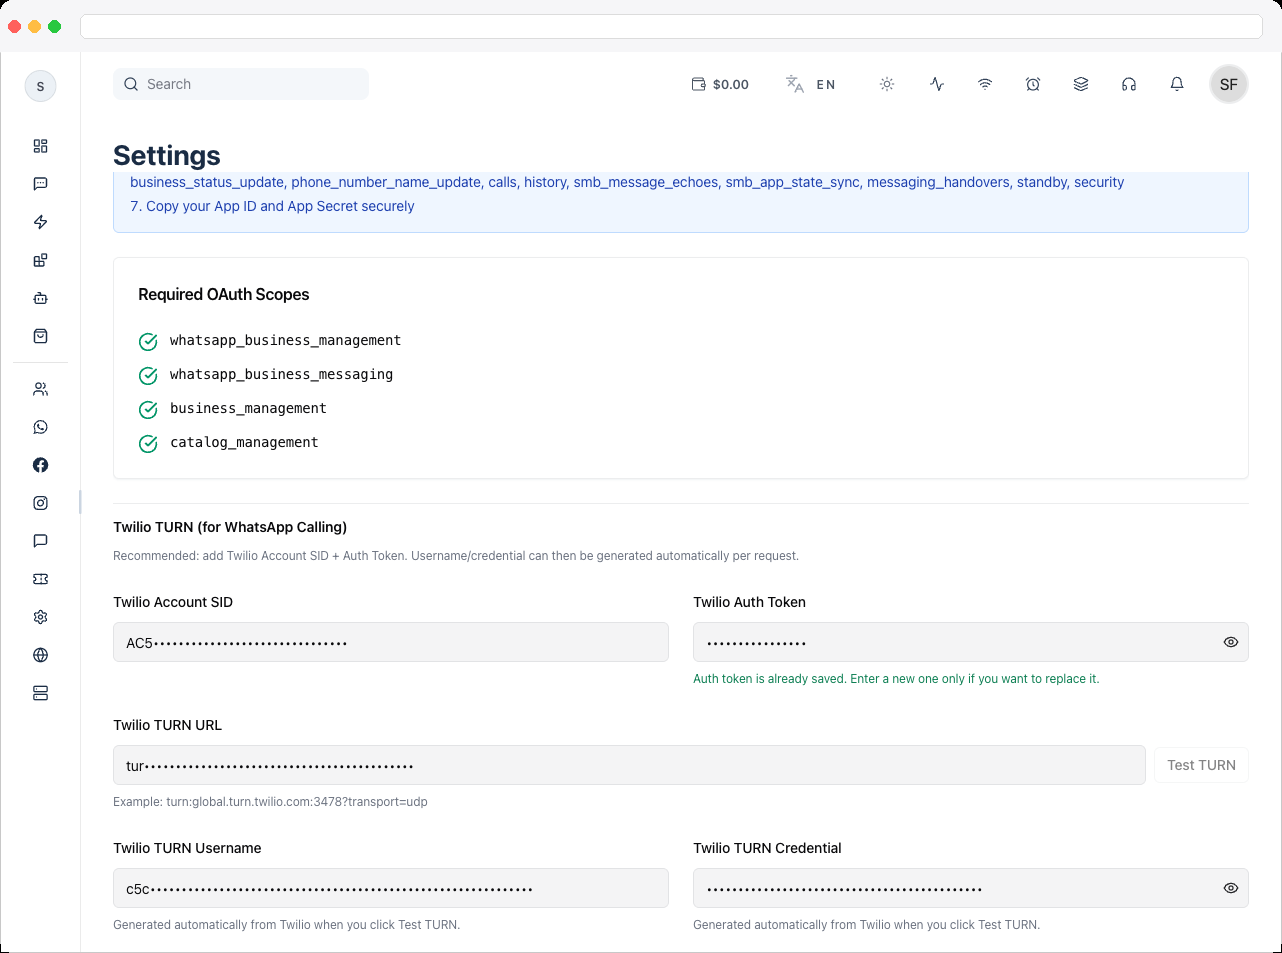The width and height of the screenshot is (1282, 953).
Task: Open the speech bubble sidebar icon
Action: click(40, 541)
